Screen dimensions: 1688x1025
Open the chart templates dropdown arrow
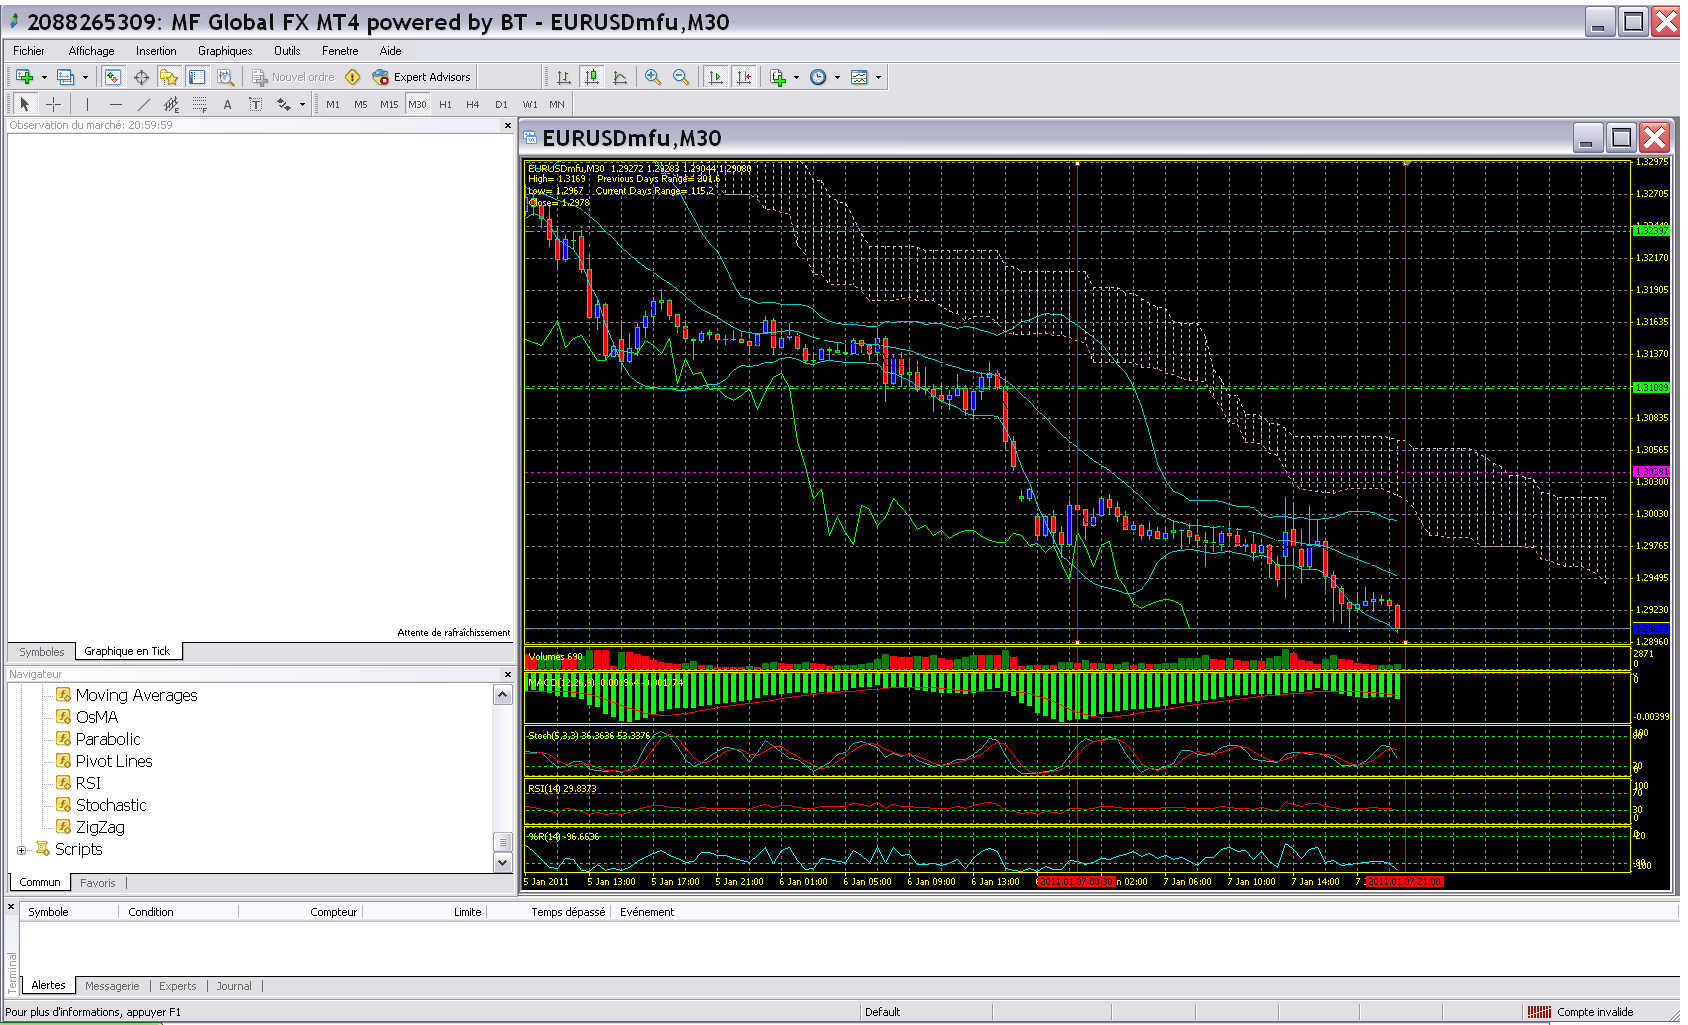pos(878,77)
